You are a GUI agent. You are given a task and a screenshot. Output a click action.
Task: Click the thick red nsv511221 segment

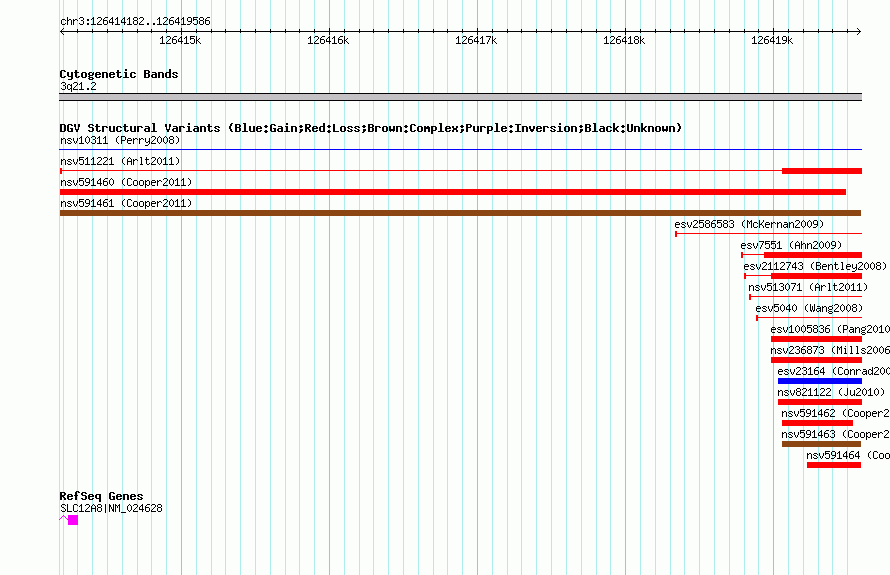822,171
